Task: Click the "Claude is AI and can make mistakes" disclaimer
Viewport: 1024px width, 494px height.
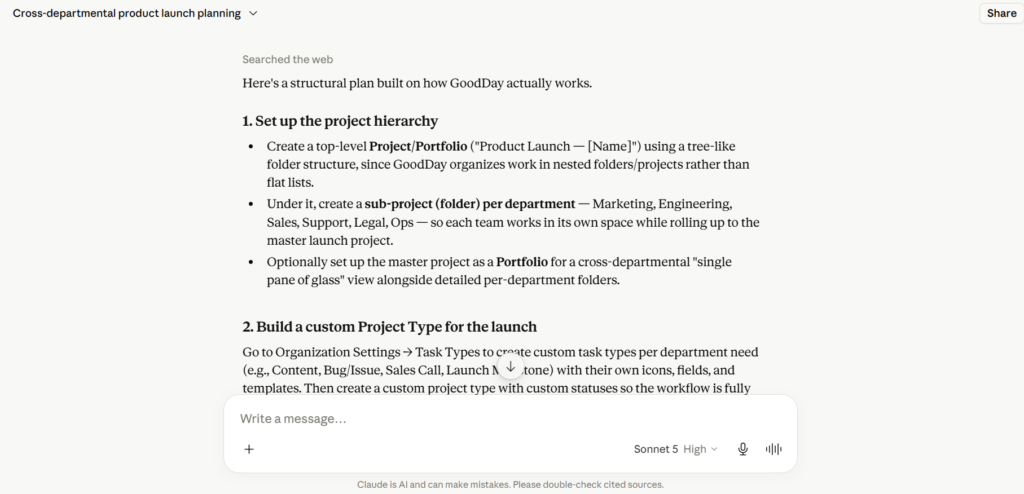Action: click(x=510, y=485)
